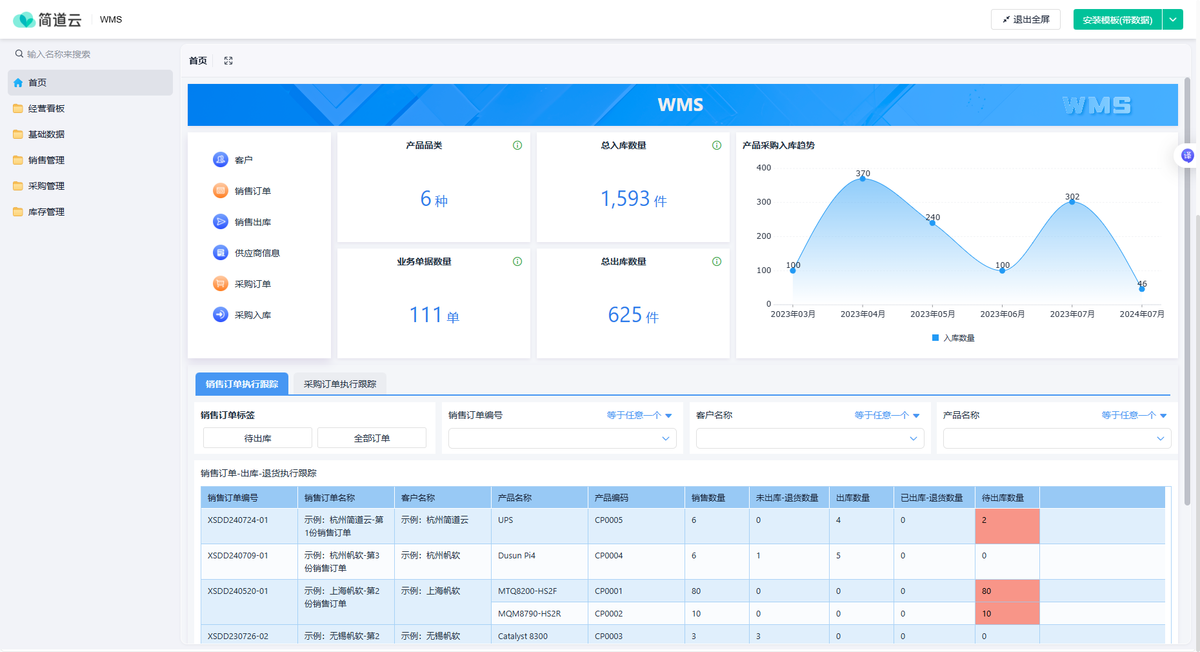1200x652 pixels.
Task: Click the 销售出库 shortcut icon
Action: [220, 222]
